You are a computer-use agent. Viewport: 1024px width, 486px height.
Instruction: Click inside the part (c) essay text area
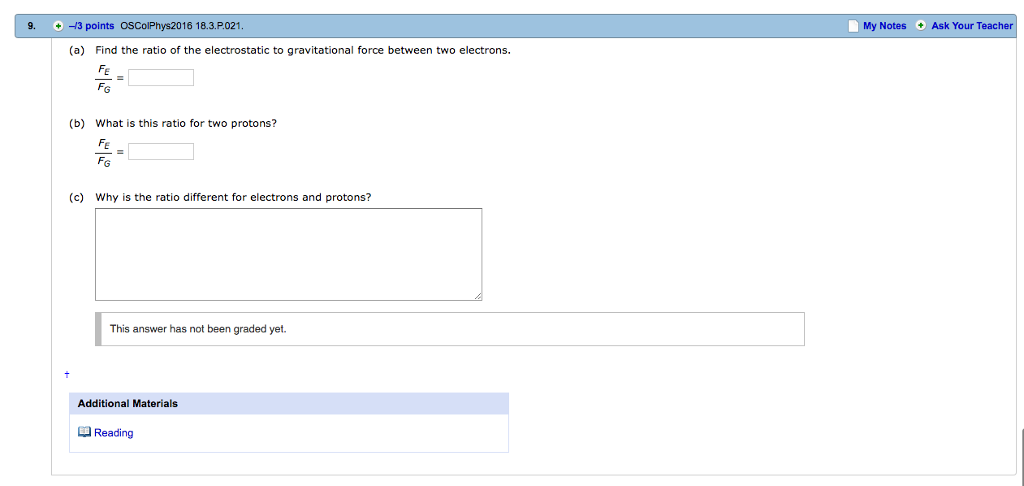288,254
